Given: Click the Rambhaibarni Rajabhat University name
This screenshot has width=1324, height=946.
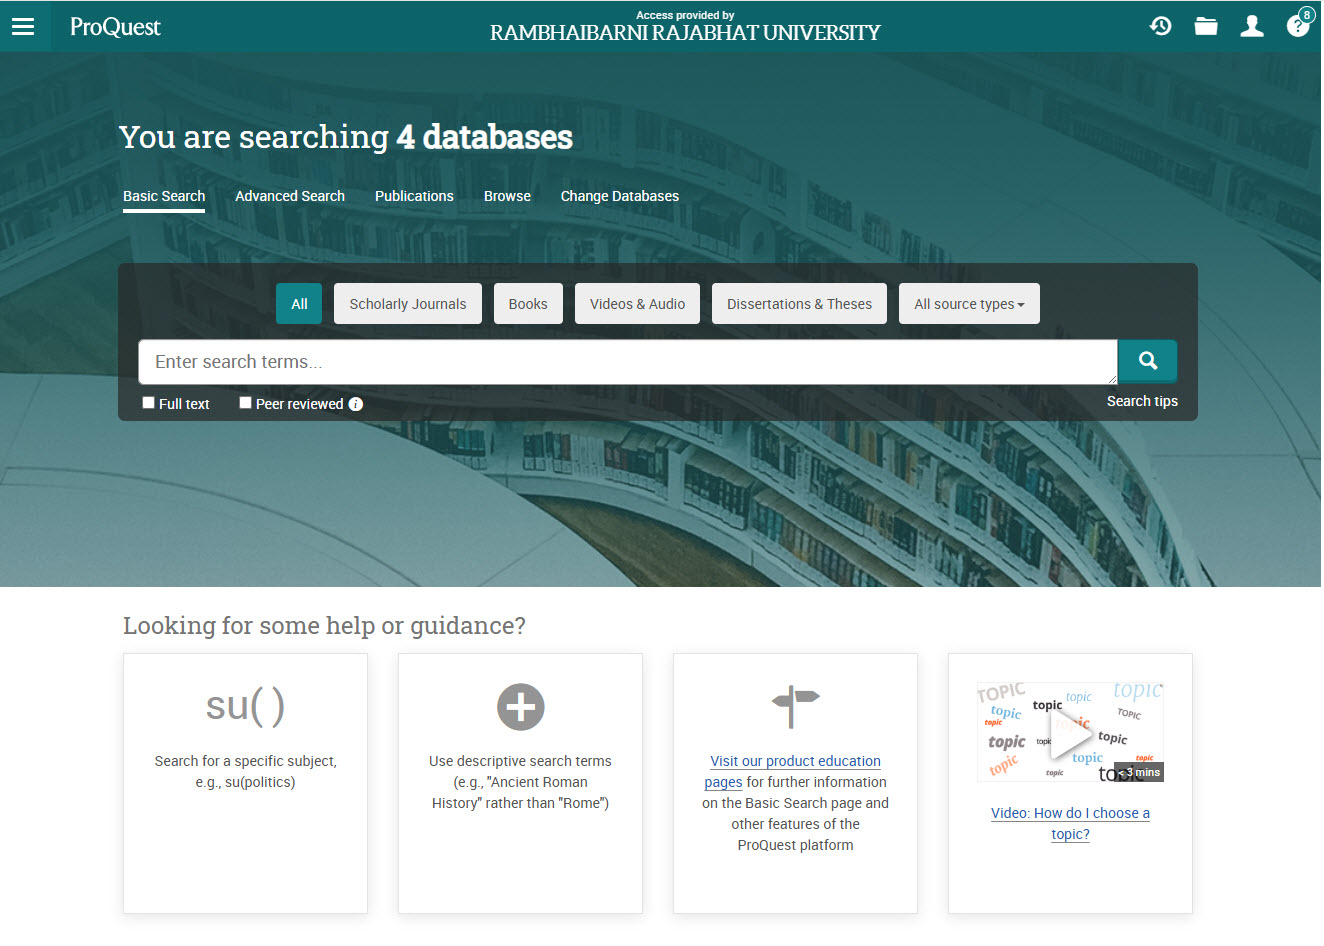Looking at the screenshot, I should [685, 33].
